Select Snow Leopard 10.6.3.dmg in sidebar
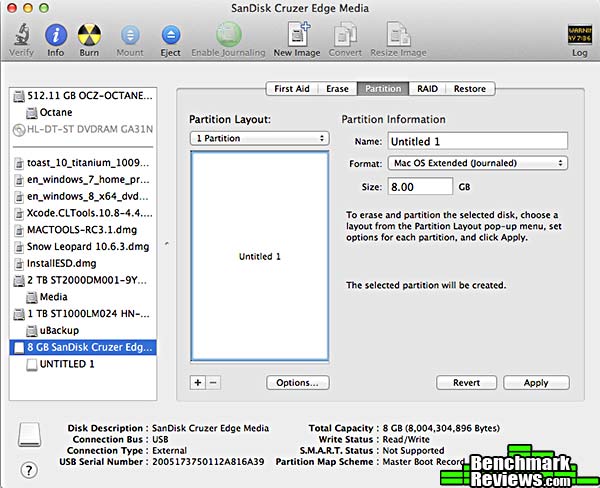 (83, 247)
